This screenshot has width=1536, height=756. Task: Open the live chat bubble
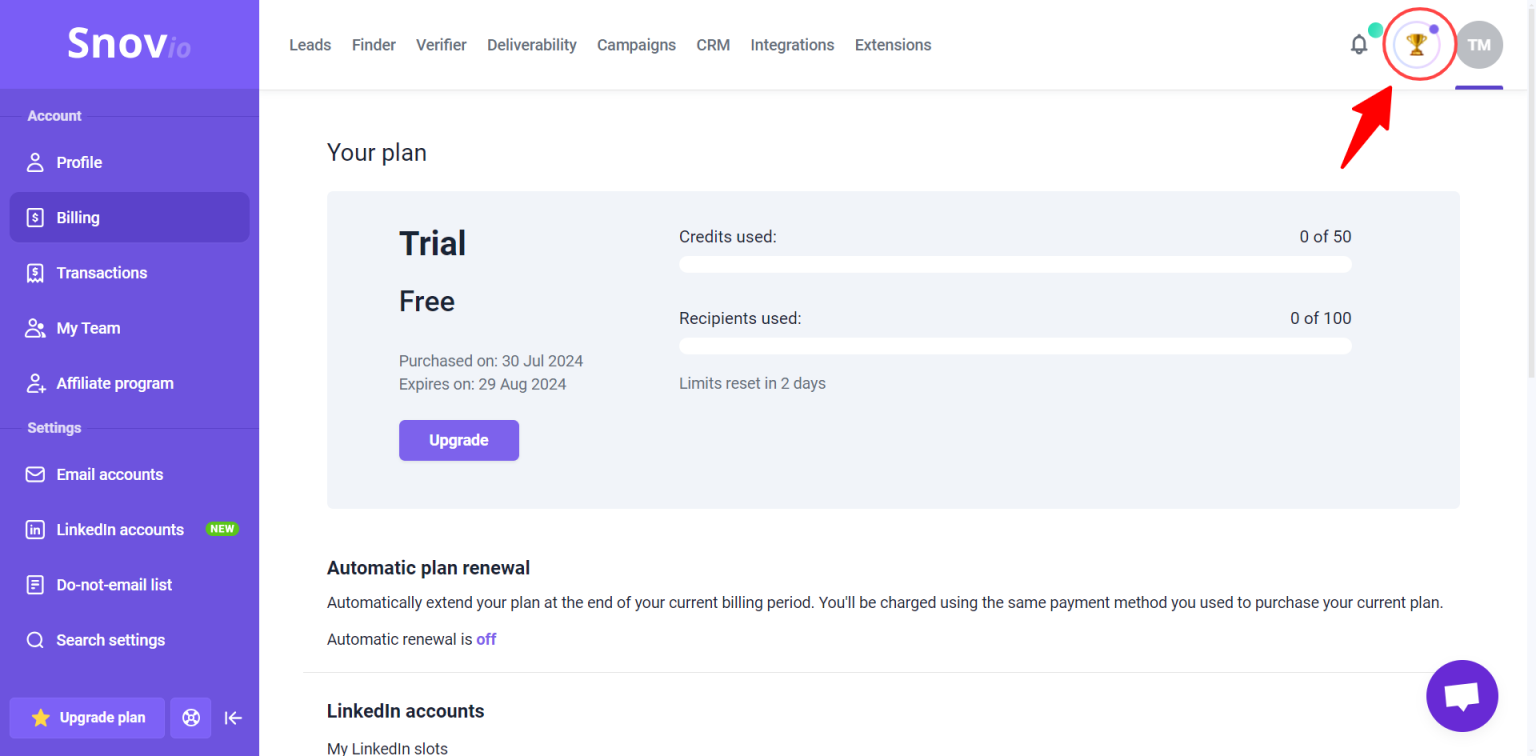click(x=1462, y=696)
